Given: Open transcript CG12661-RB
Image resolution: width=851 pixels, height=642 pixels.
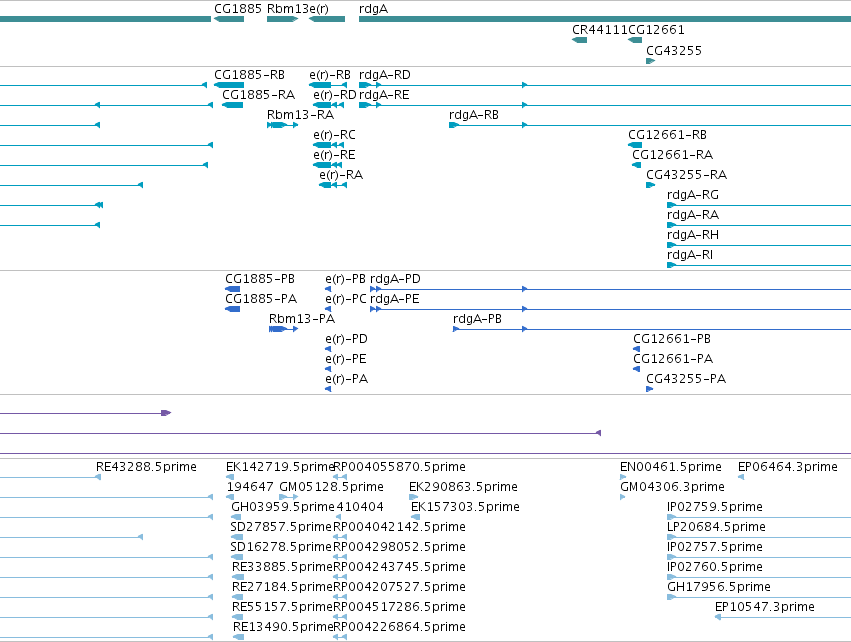Looking at the screenshot, I should (667, 135).
